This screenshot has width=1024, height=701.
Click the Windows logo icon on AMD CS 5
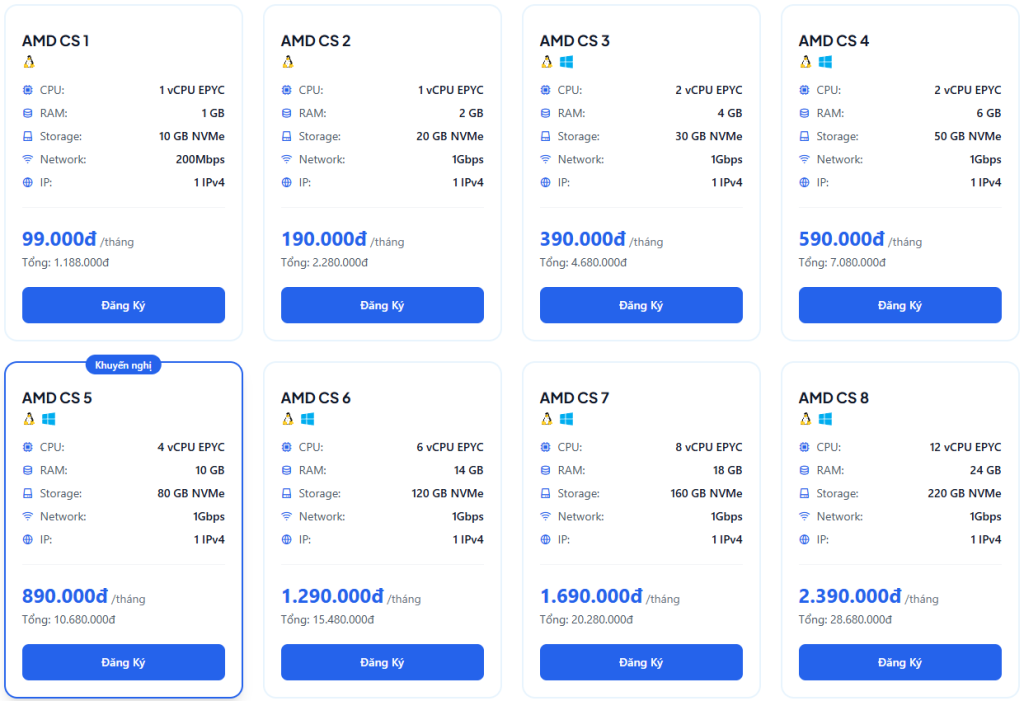click(48, 419)
